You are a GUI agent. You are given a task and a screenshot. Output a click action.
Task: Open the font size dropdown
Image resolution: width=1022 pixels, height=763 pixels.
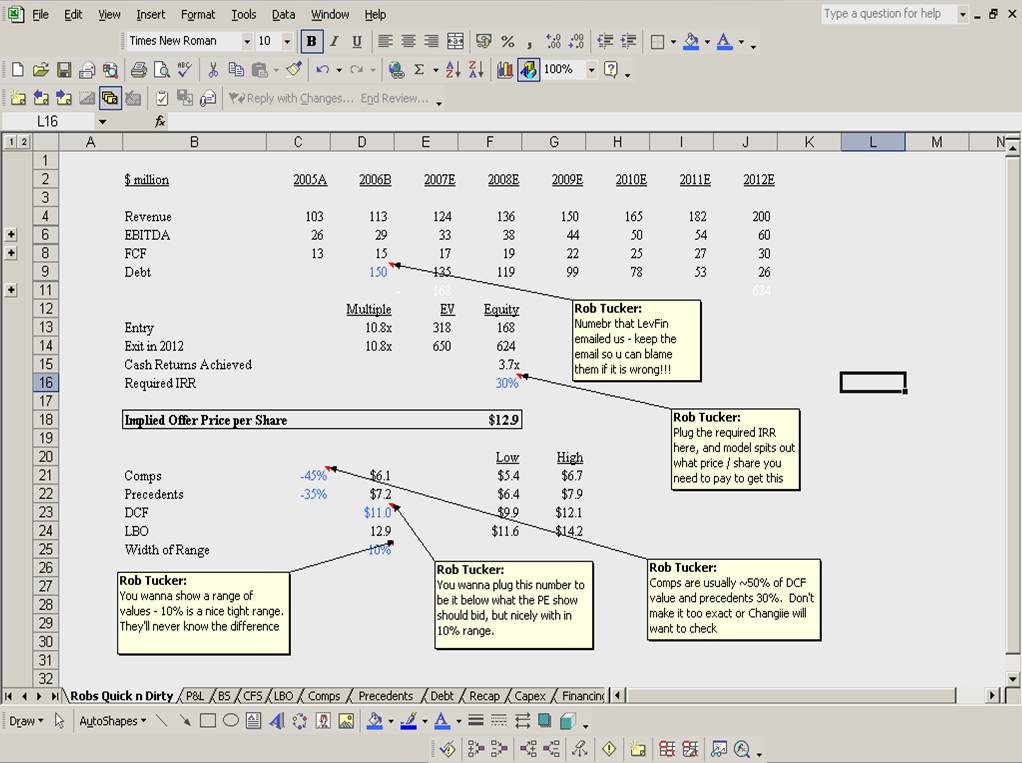(287, 42)
